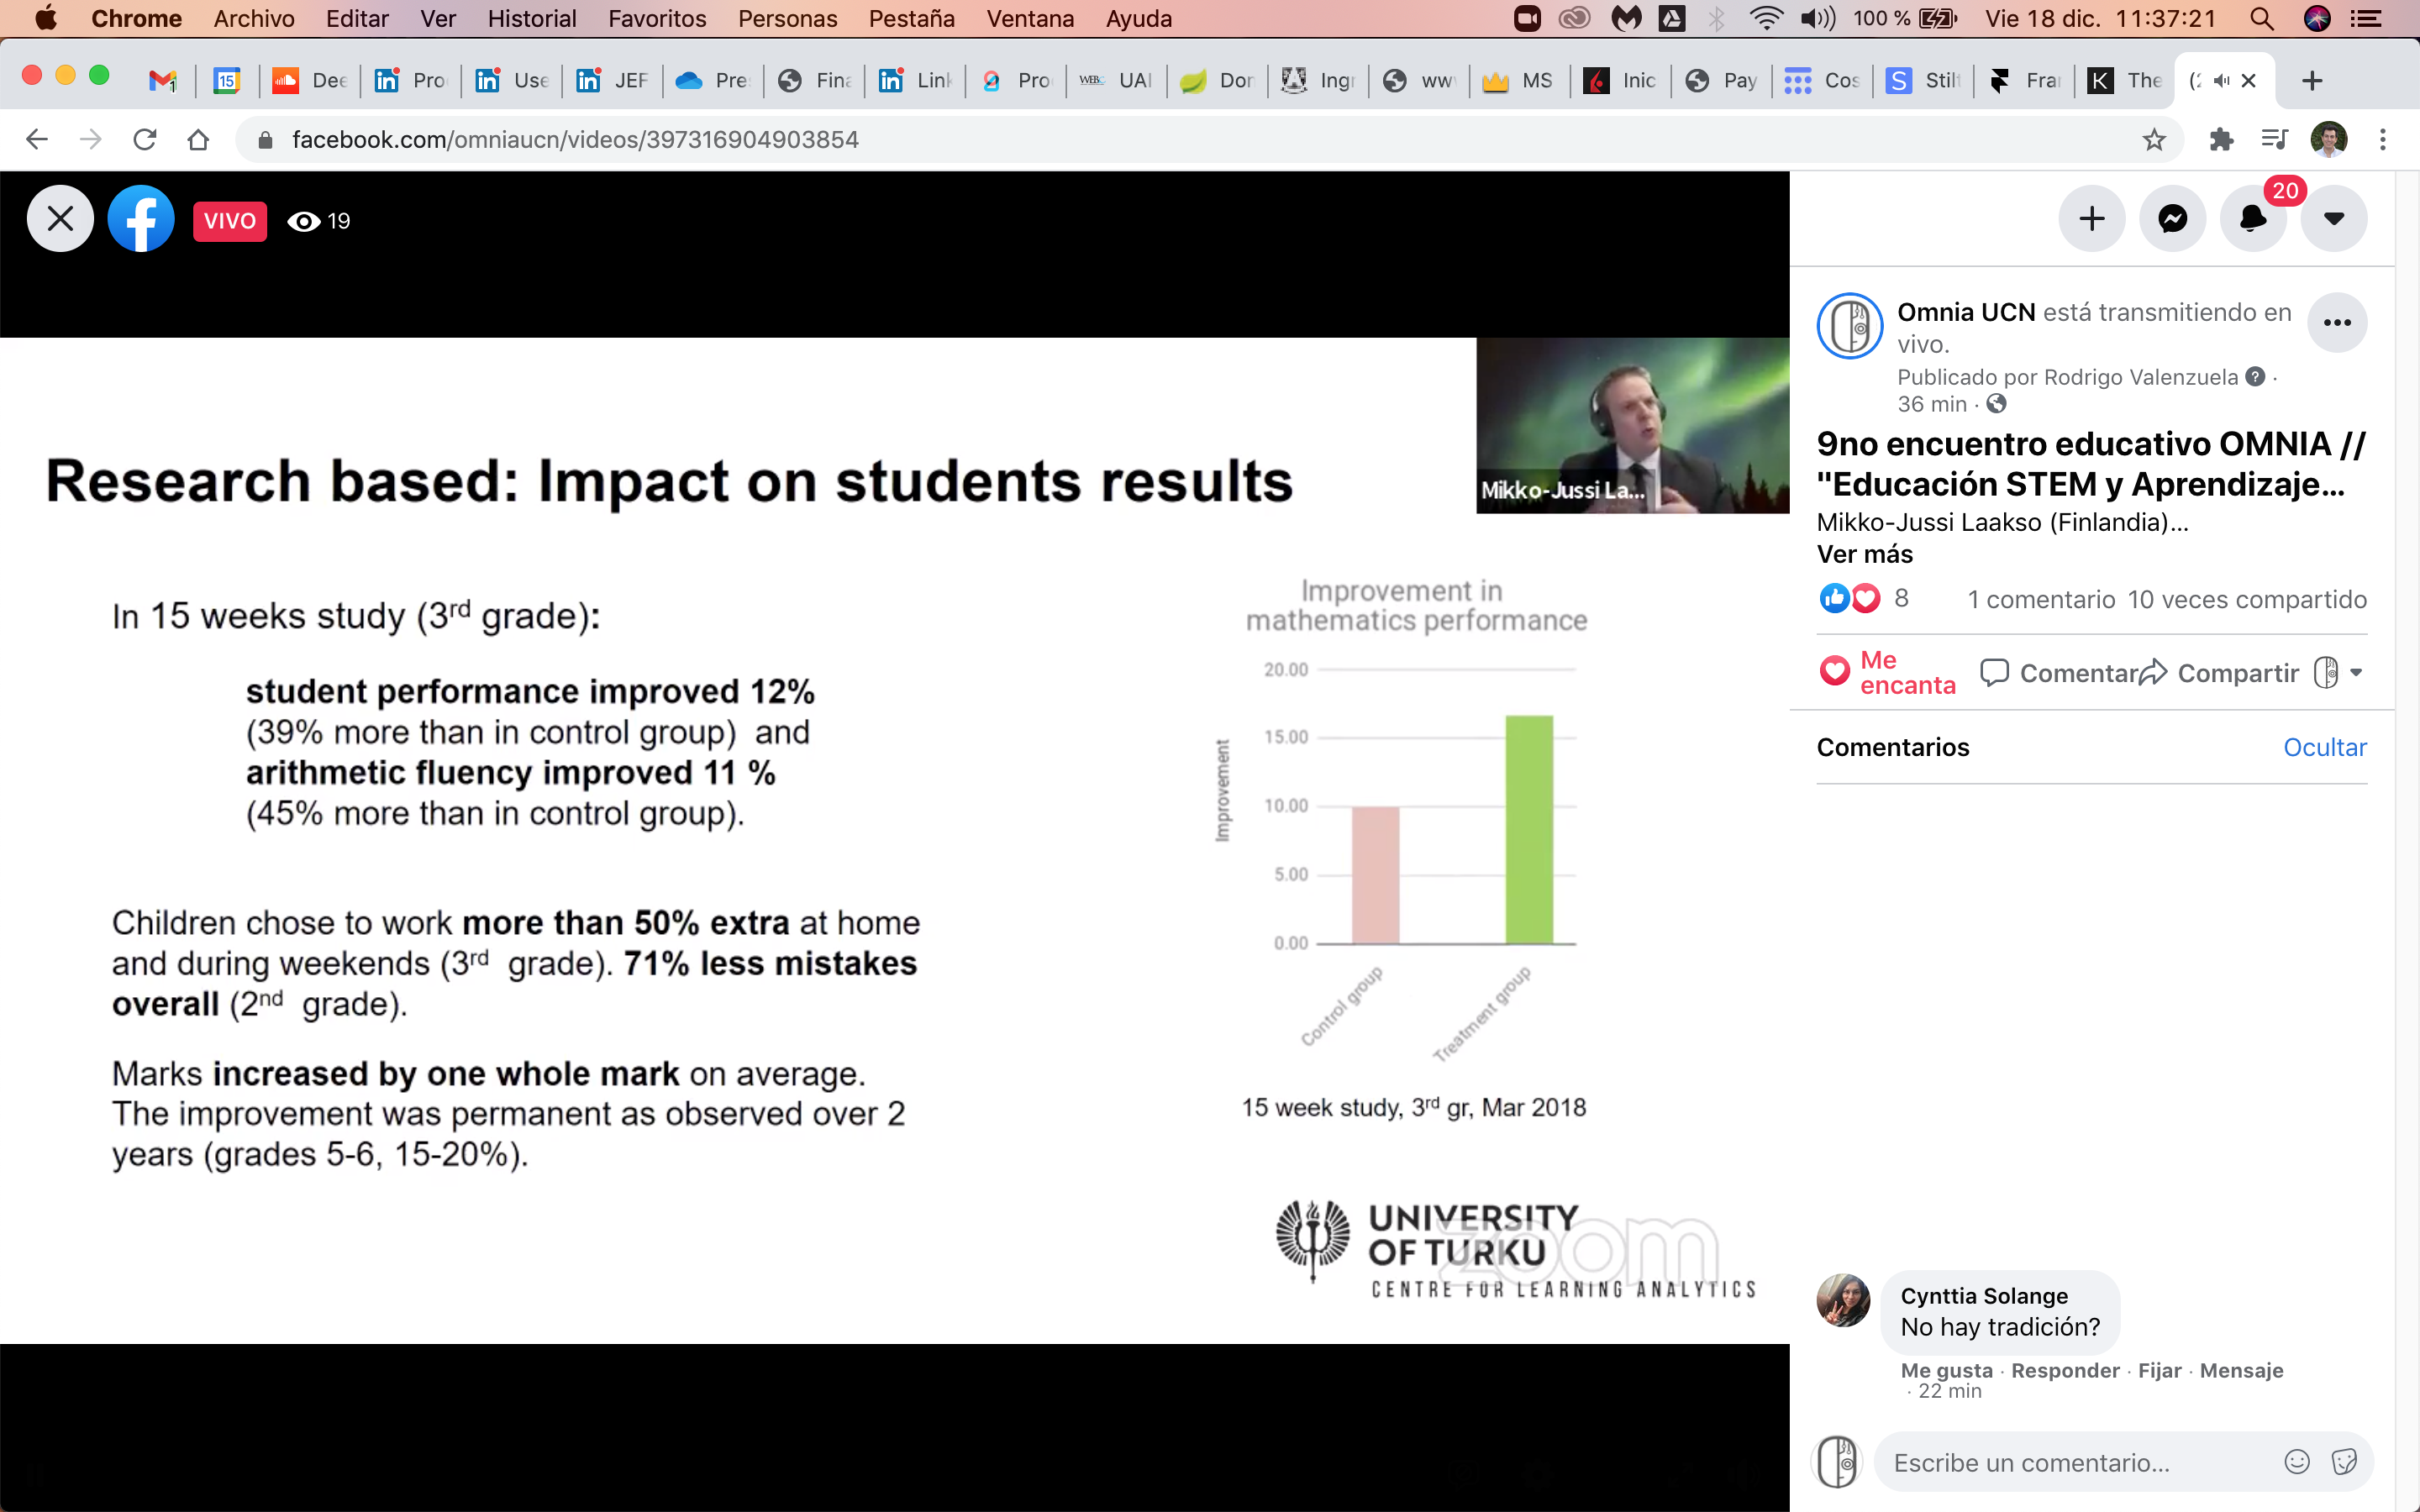Open the sticker picker in the comment box
Screen dimensions: 2420x1512
pyautogui.click(x=2344, y=1462)
